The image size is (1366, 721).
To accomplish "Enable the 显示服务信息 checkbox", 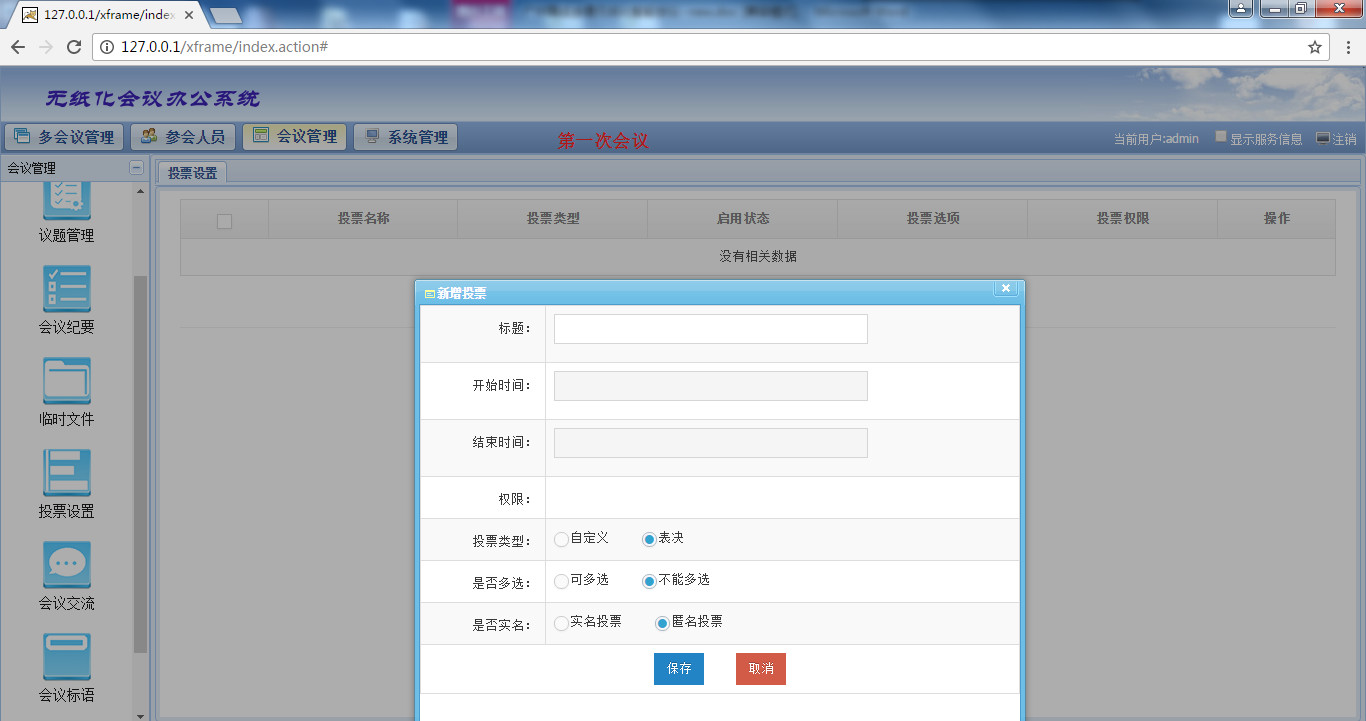I will 1221,137.
